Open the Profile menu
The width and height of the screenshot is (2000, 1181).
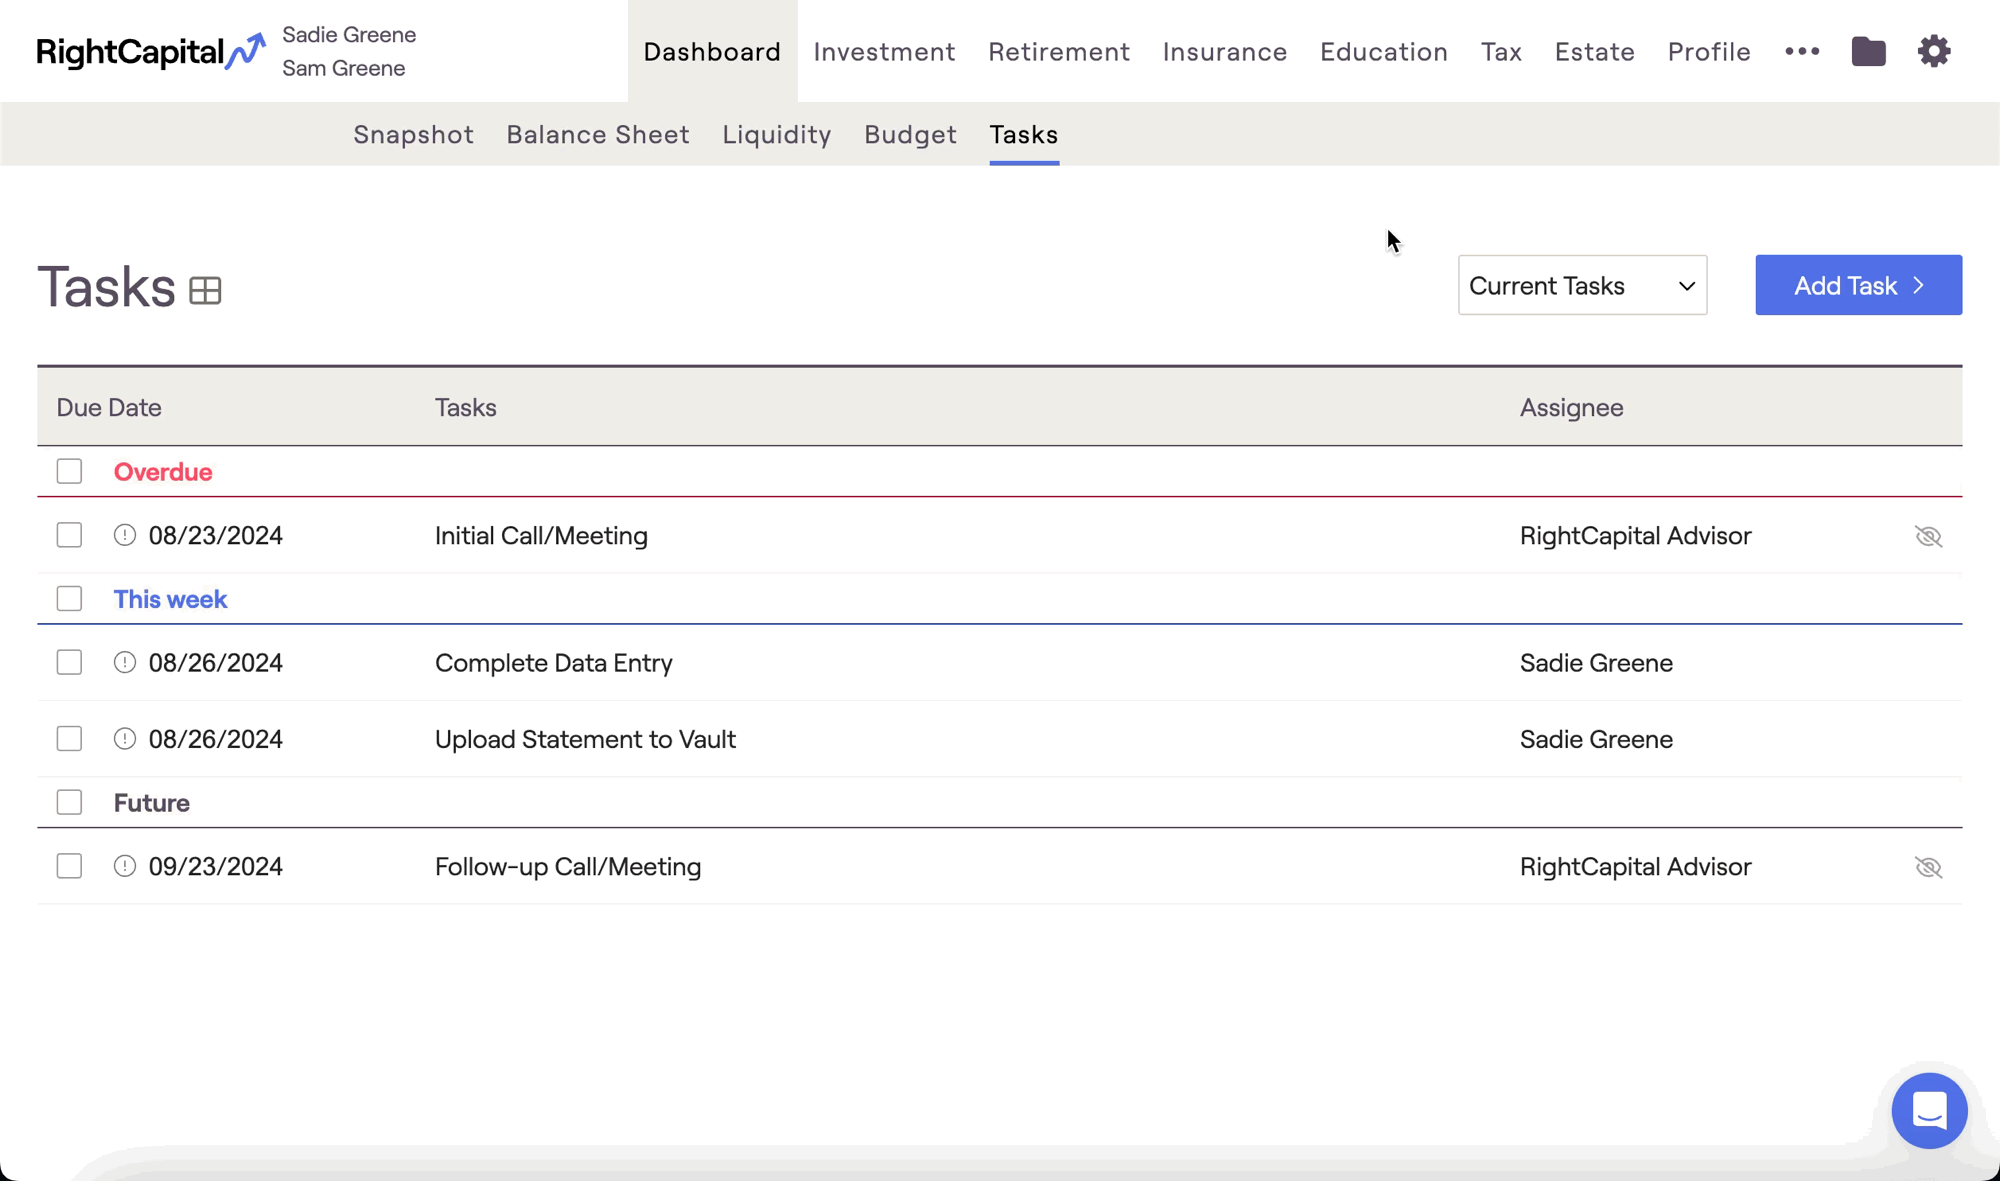click(x=1709, y=51)
